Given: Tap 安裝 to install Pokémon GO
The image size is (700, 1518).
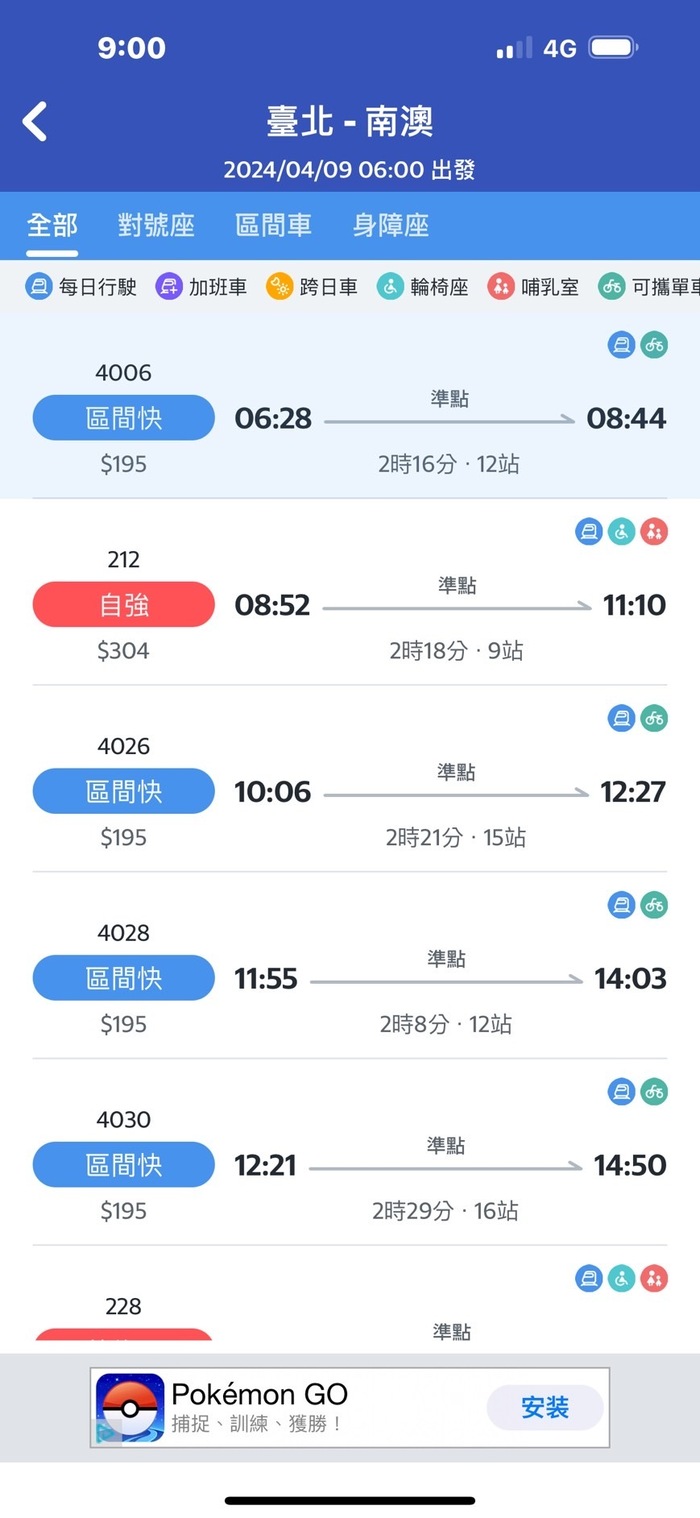Looking at the screenshot, I should click(x=544, y=1406).
